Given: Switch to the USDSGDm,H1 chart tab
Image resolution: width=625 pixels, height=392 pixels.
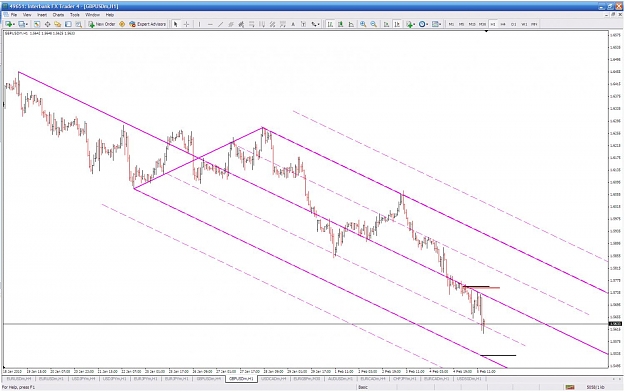Looking at the screenshot, I should tap(470, 378).
